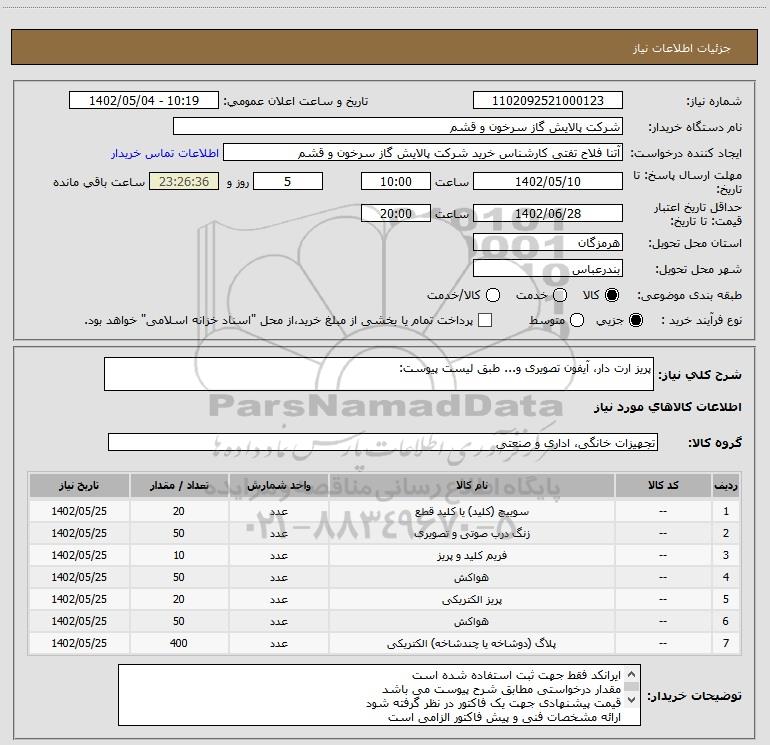Click the item name فریم کلید و پریز
Screen dimensions: 770x745
(x=471, y=555)
